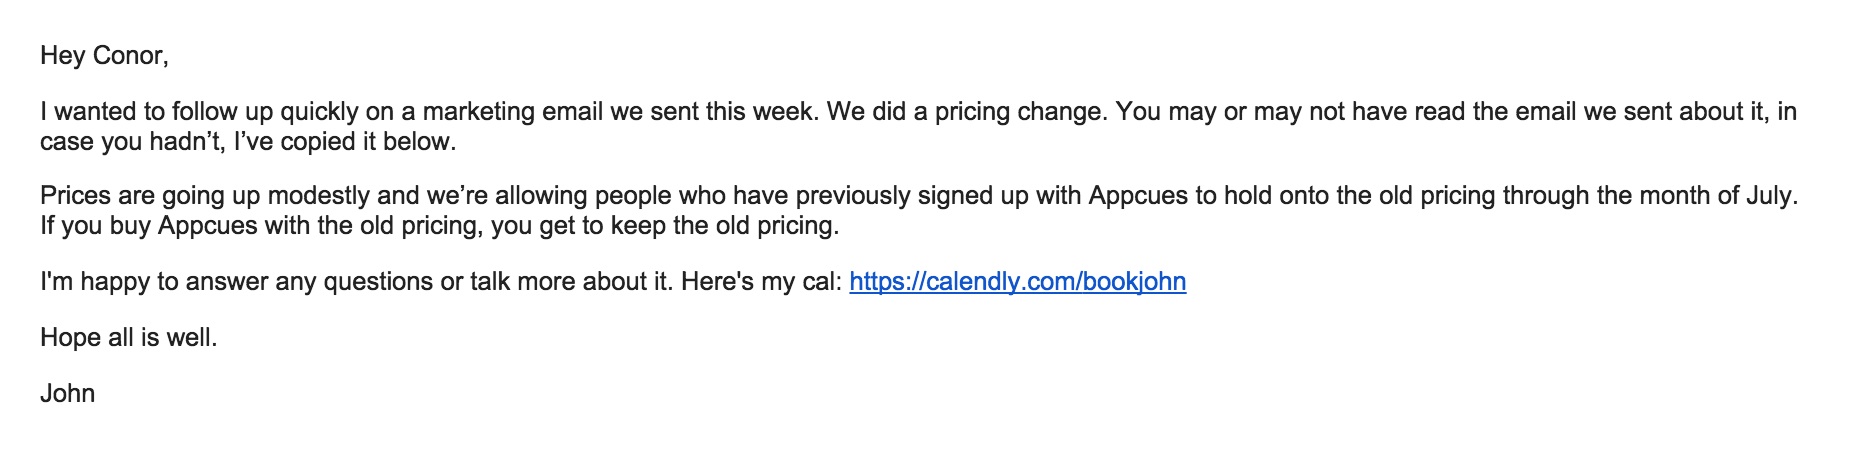Click the phrase "I wanted to follow up quickly"
Image resolution: width=1858 pixels, height=460 pixels.
click(193, 111)
